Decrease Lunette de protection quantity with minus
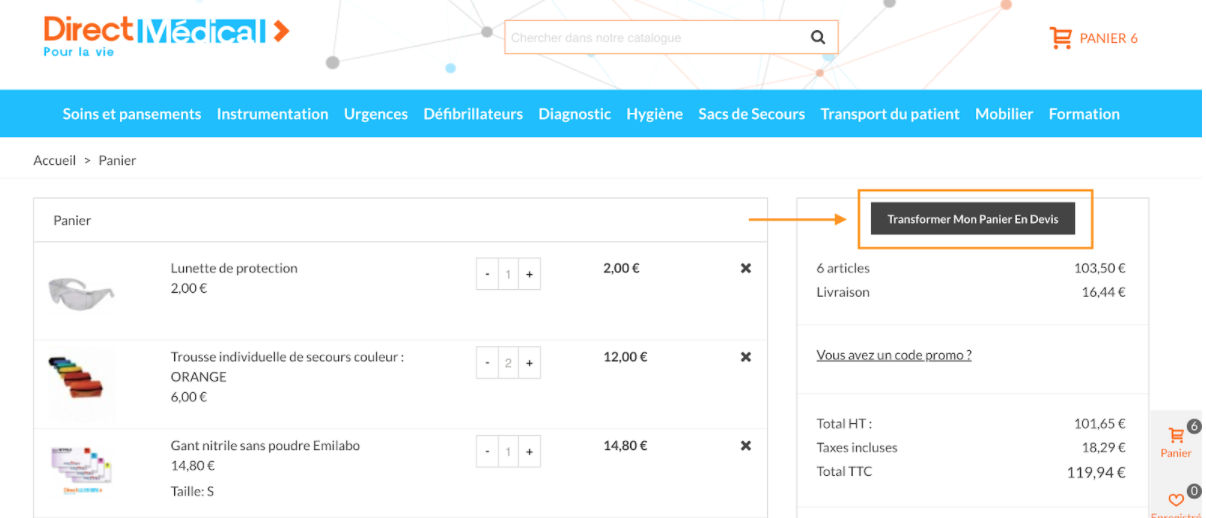 [487, 274]
